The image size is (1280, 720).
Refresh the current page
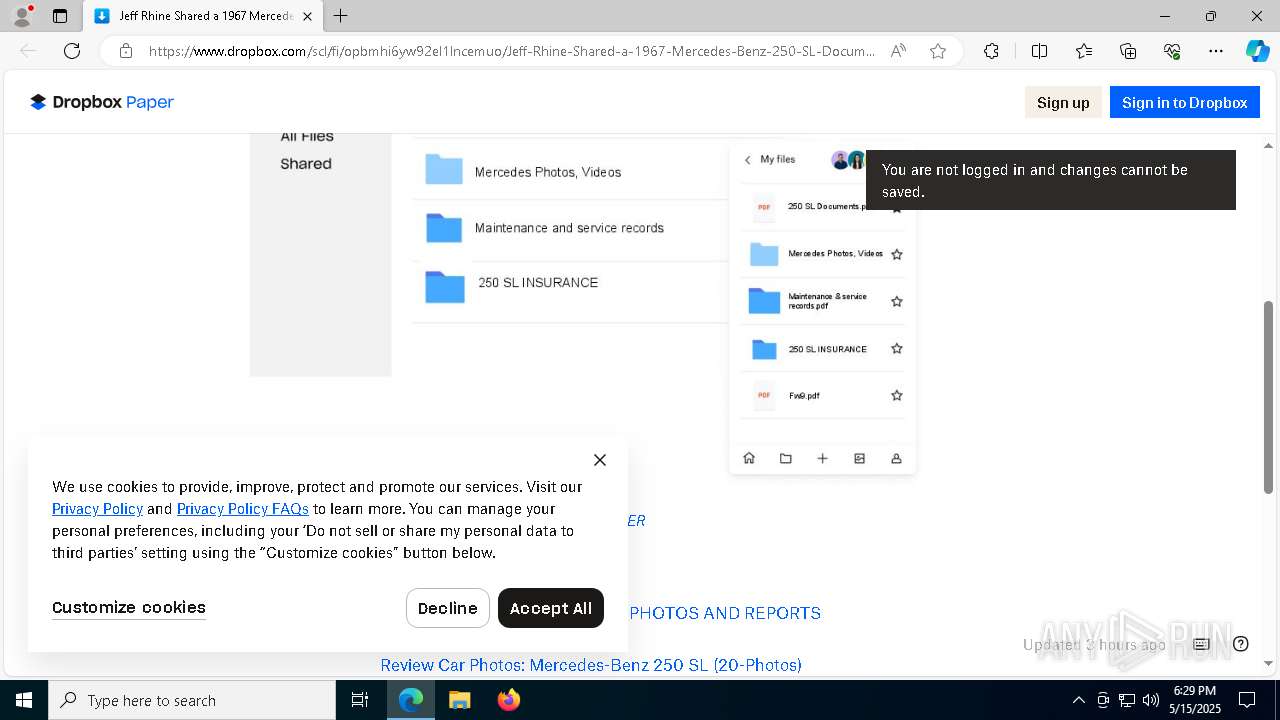[72, 51]
